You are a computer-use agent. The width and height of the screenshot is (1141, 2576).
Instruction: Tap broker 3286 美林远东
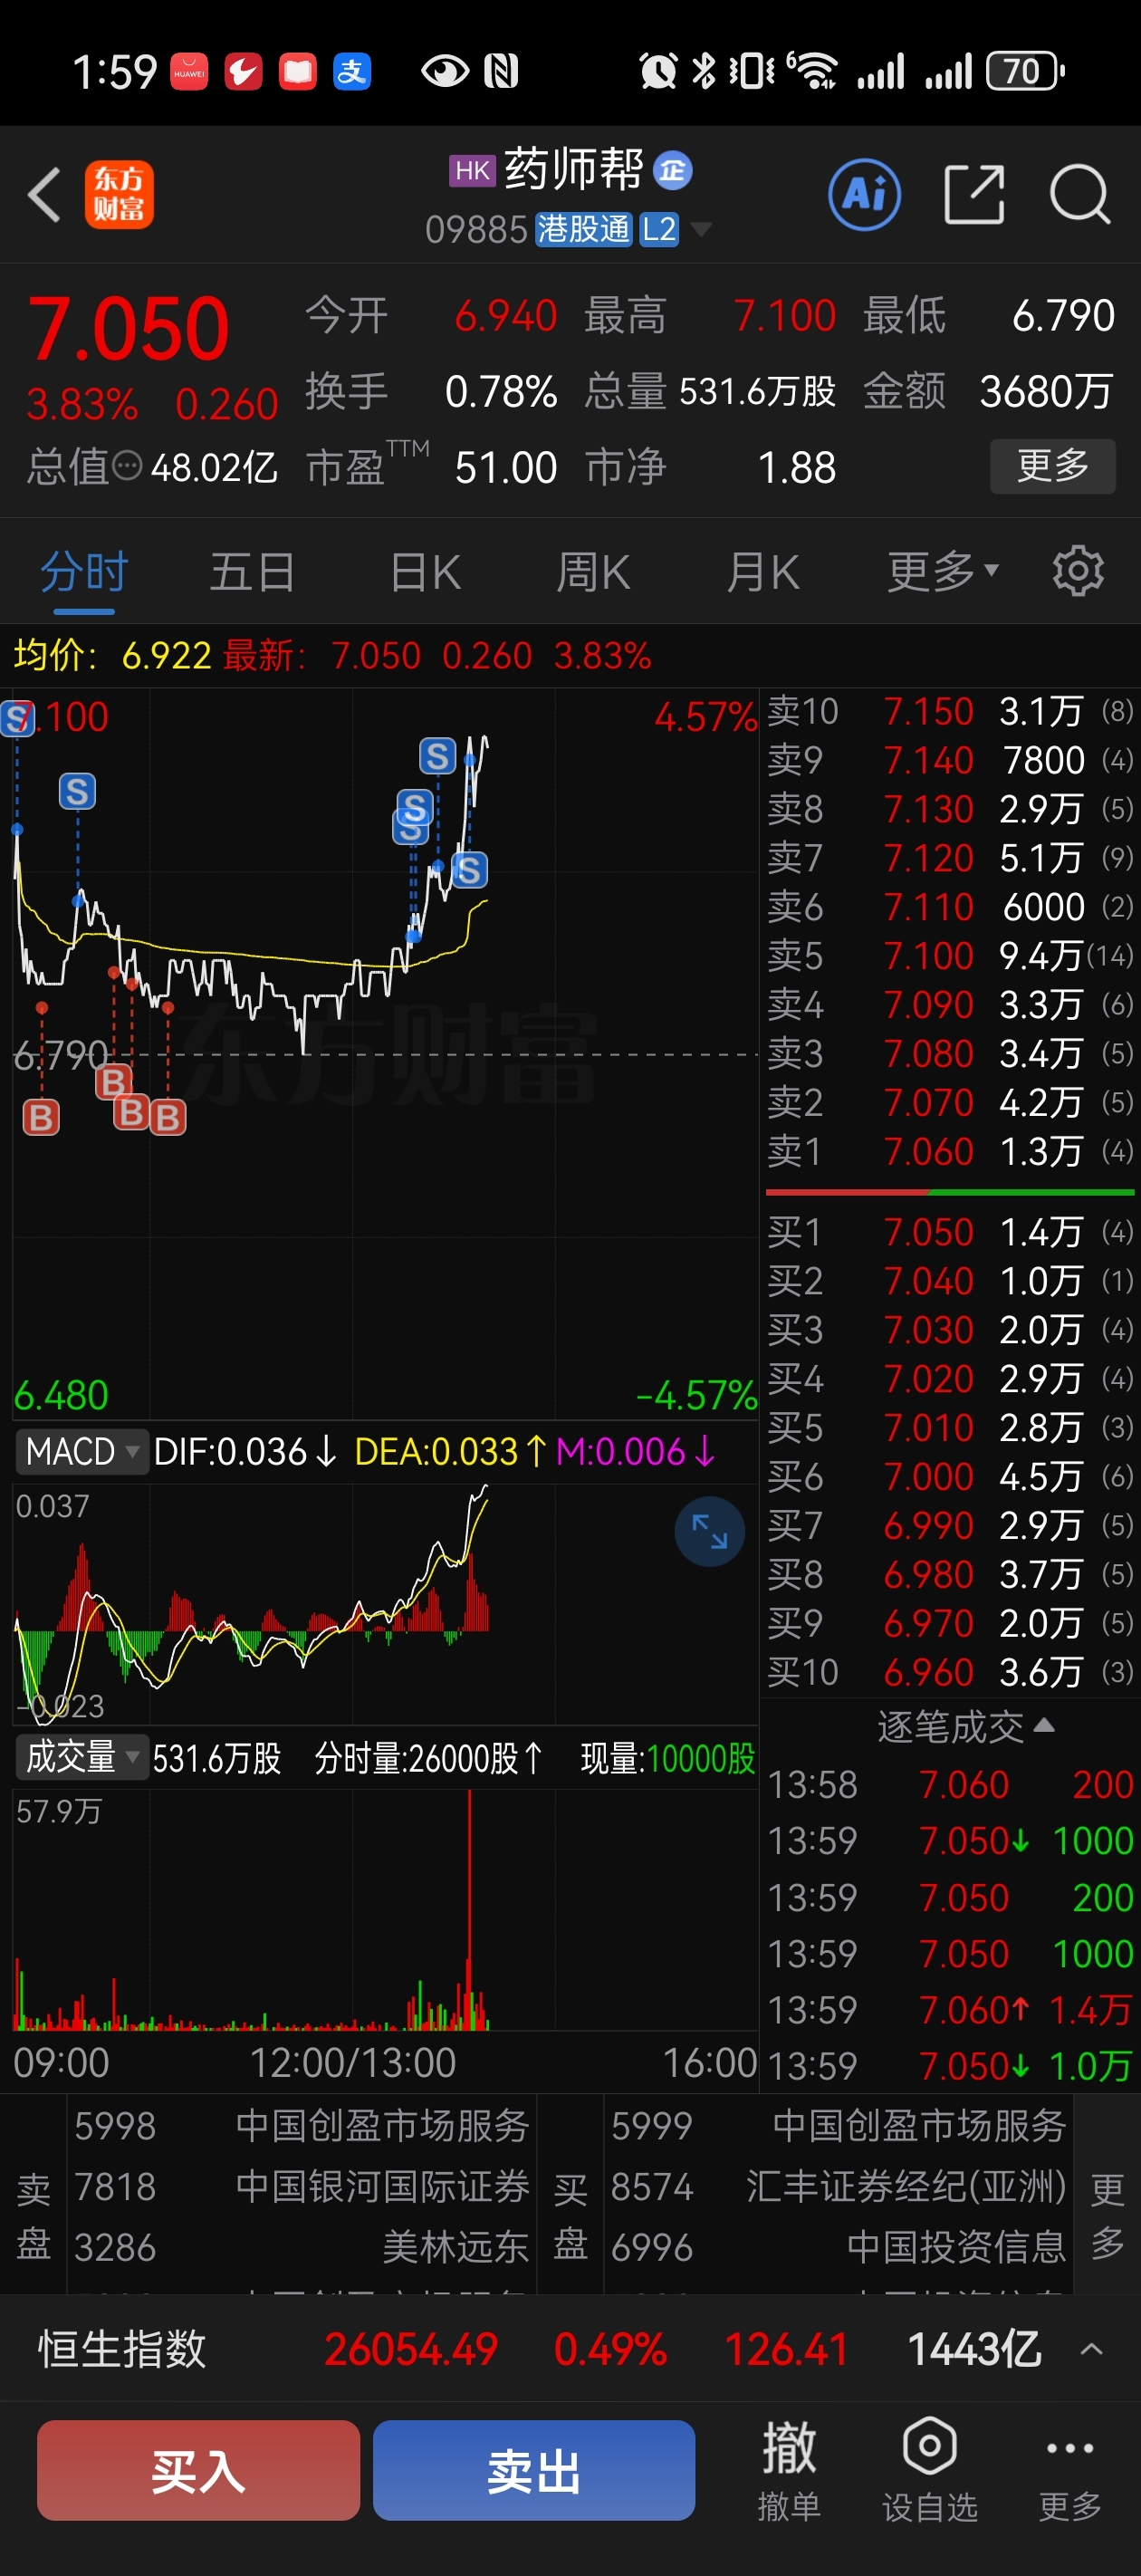302,2247
